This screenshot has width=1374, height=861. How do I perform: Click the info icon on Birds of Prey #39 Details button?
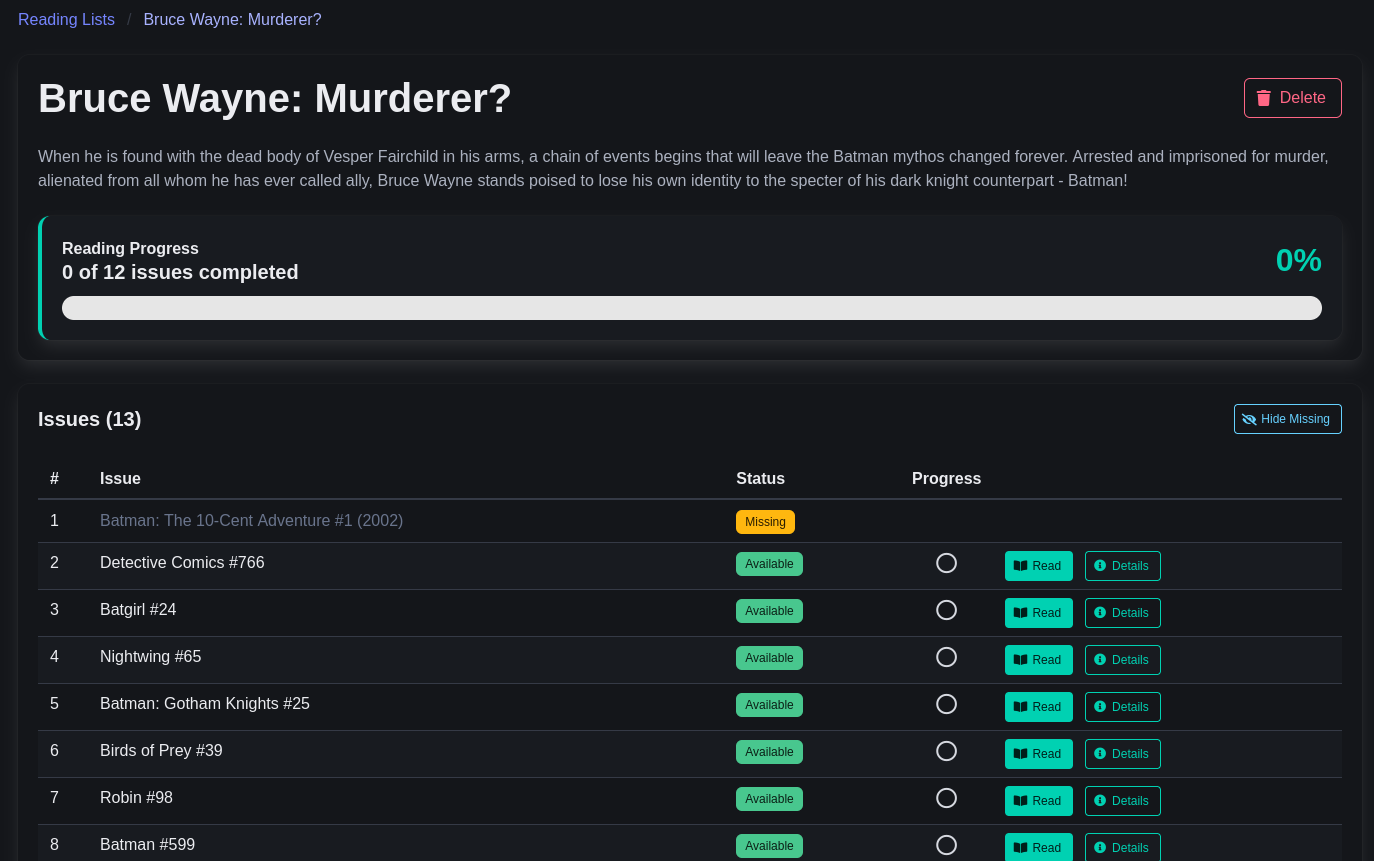coord(1099,754)
